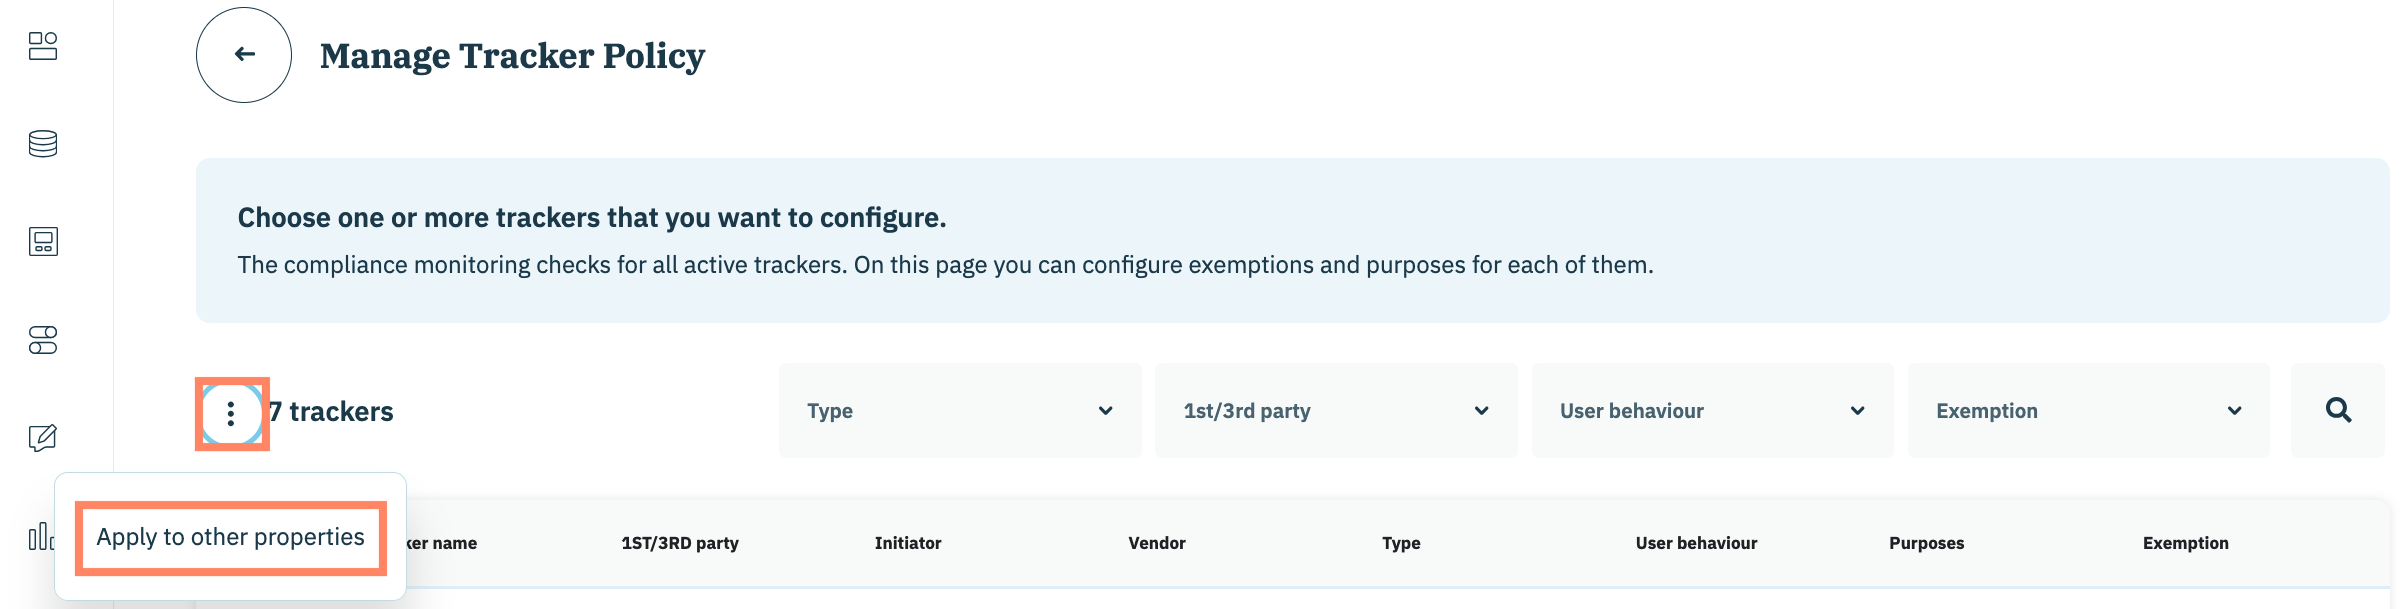
Task: Choose Apply to other properties menu item
Action: tap(230, 538)
